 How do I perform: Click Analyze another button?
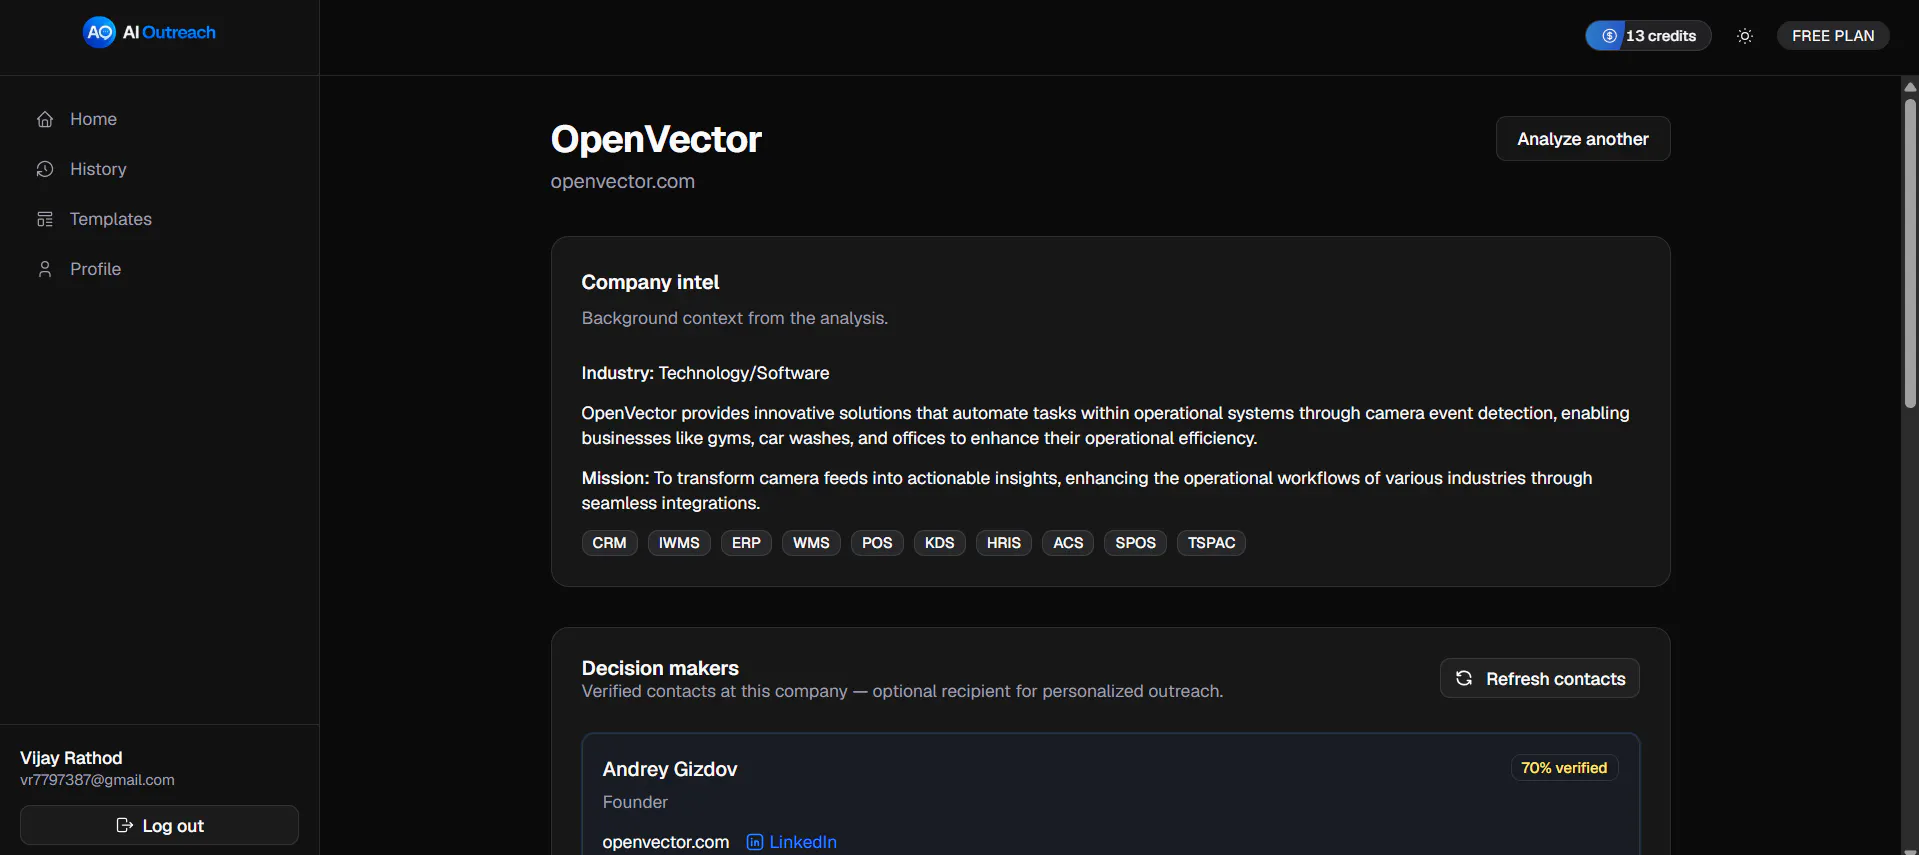click(1583, 139)
